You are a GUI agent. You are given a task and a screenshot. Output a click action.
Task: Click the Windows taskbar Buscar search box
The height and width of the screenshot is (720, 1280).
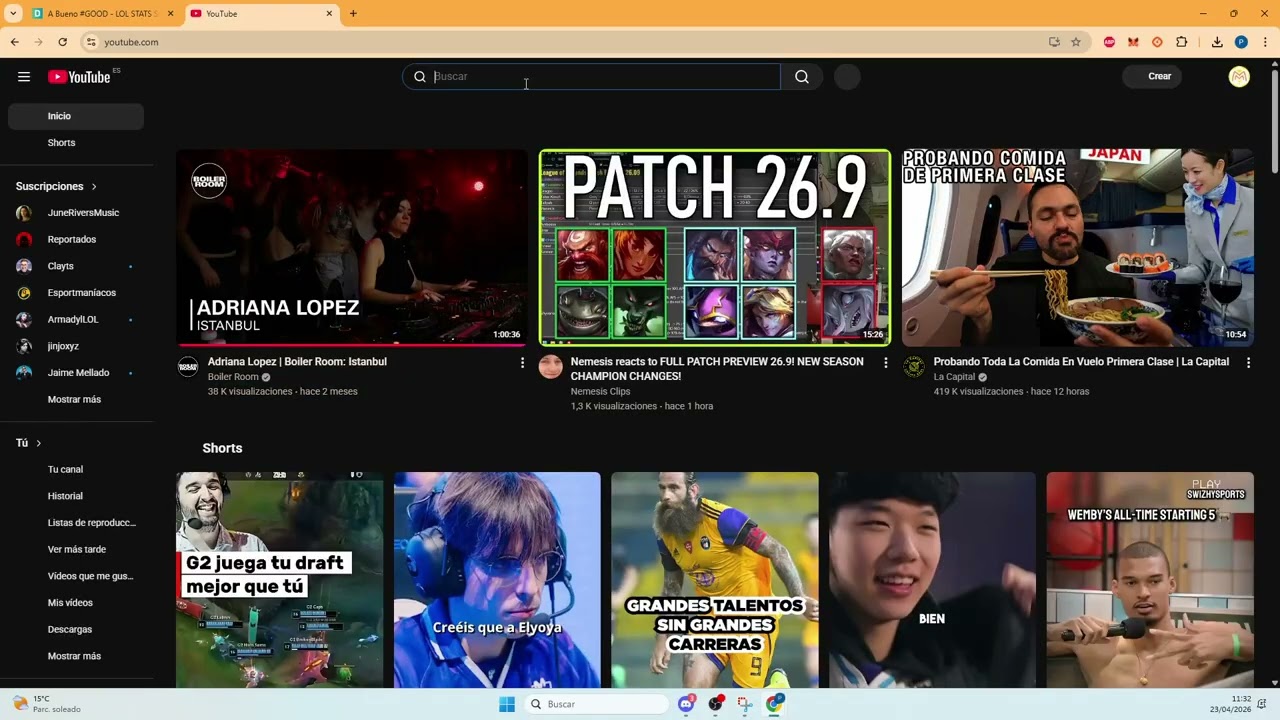click(597, 704)
